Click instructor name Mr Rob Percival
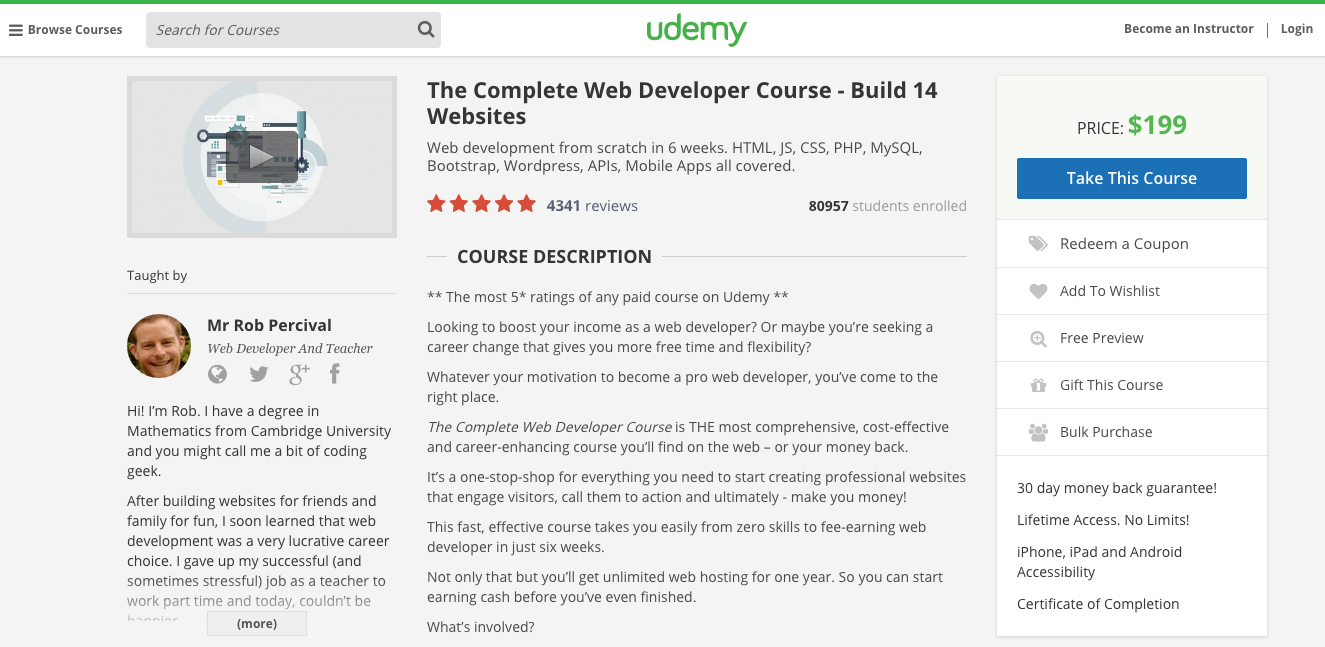The height and width of the screenshot is (647, 1325). [x=269, y=325]
